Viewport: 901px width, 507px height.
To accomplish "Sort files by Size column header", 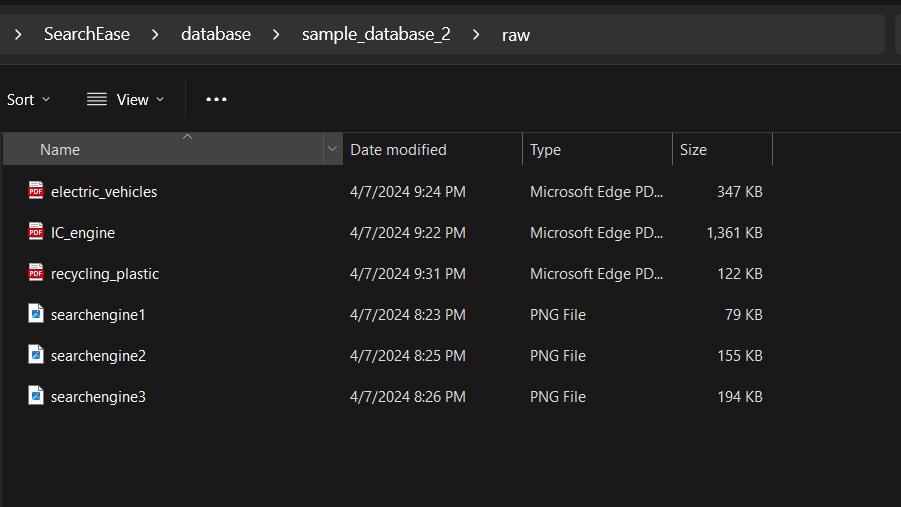I will coord(693,150).
